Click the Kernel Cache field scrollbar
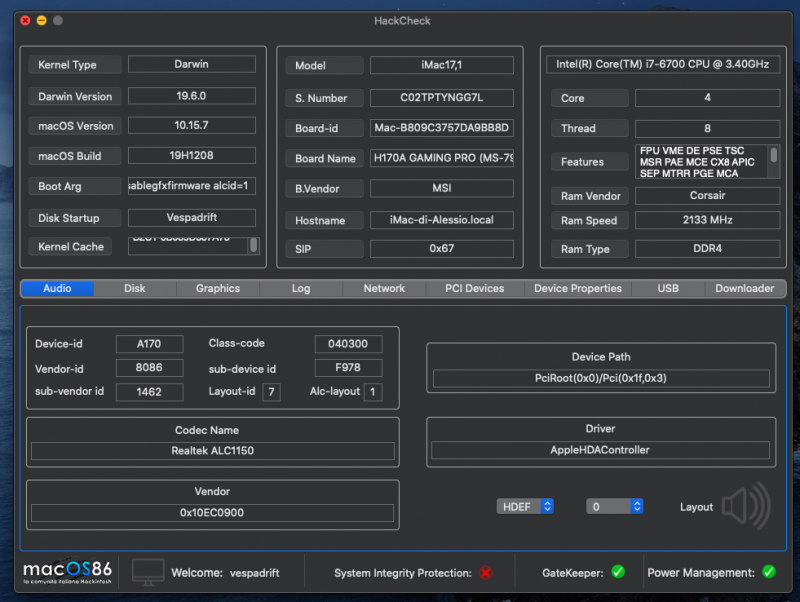800x602 pixels. point(253,245)
